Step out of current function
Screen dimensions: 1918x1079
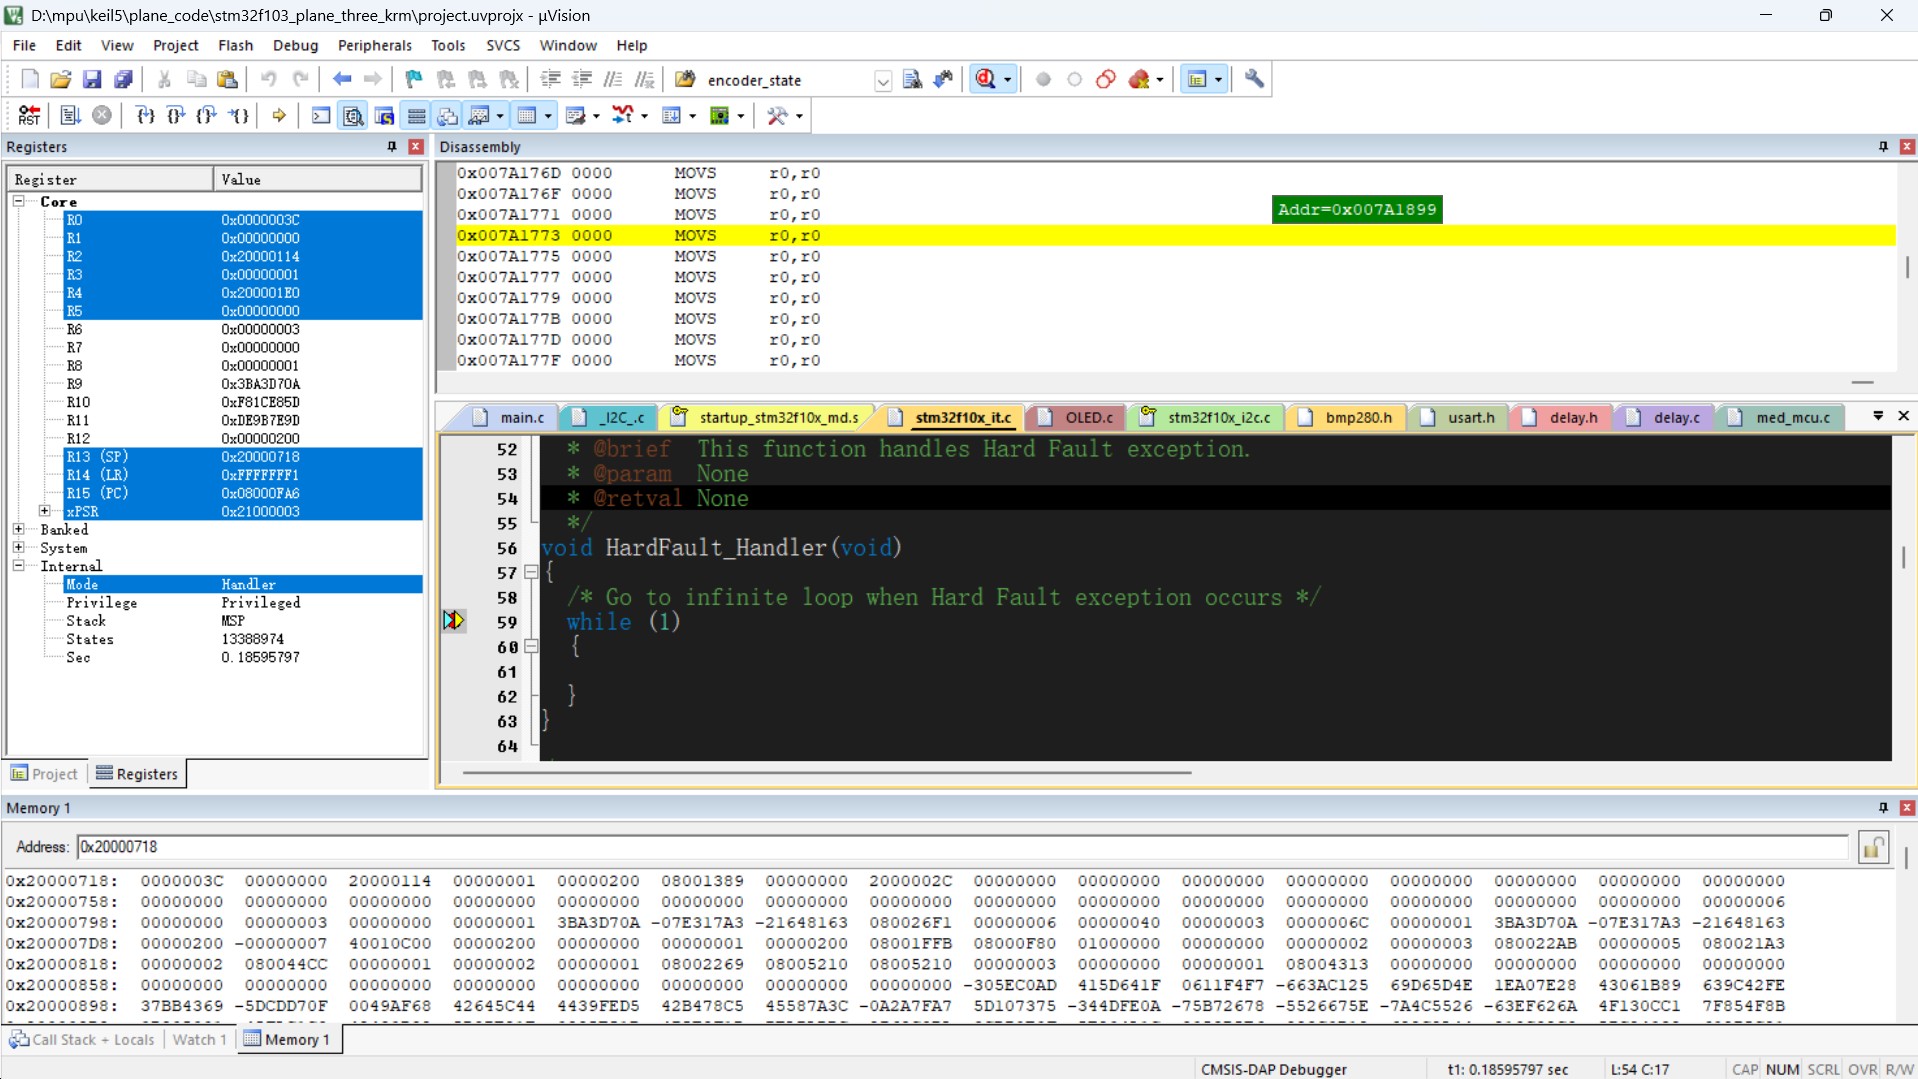pos(207,116)
